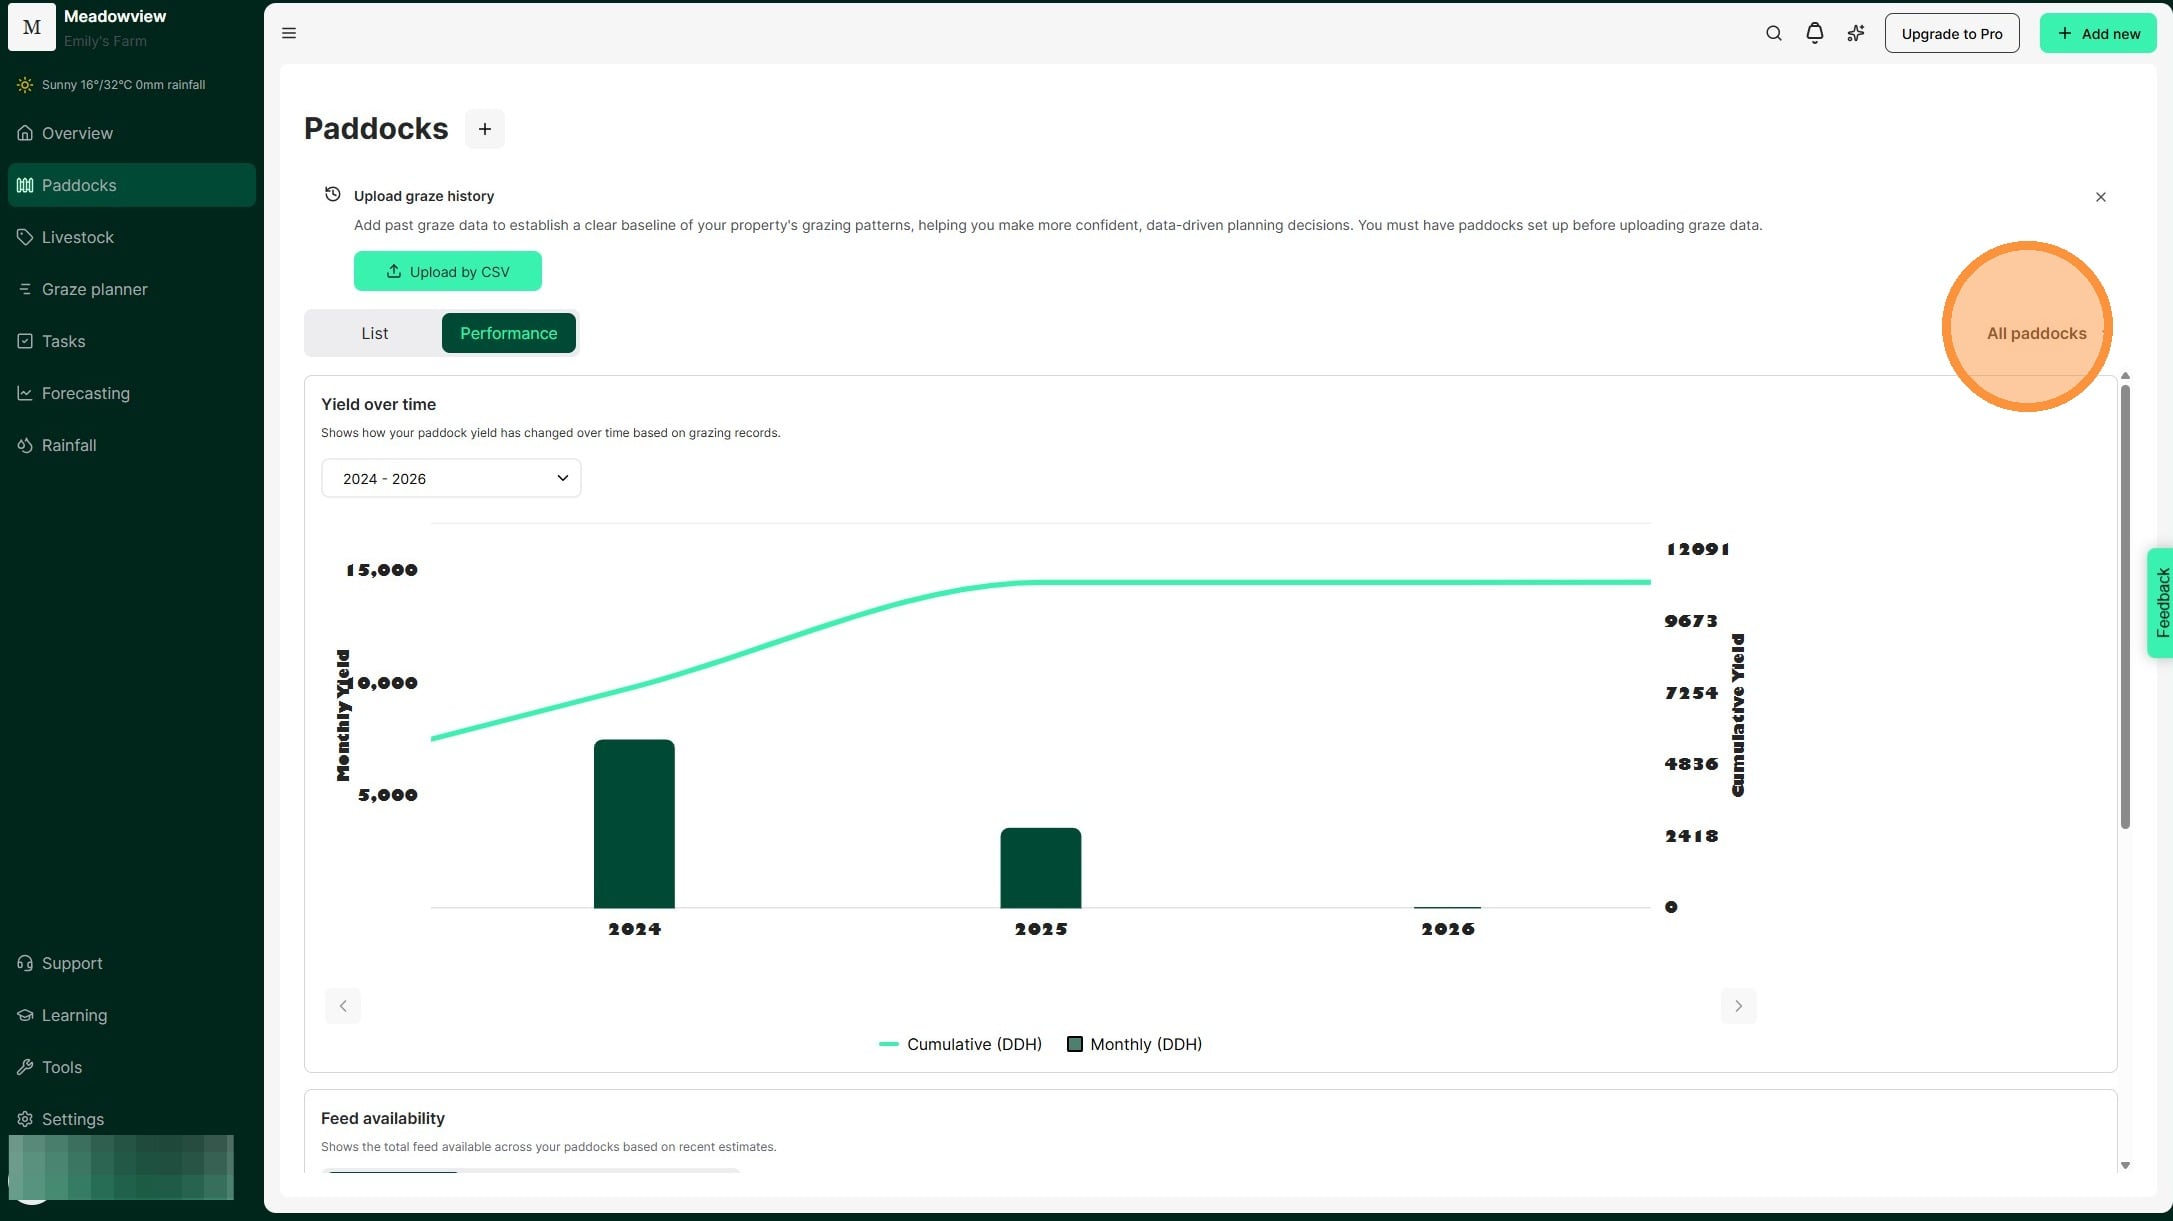Open the All paddocks filter dropdown
The image size is (2173, 1221).
[x=2036, y=333]
